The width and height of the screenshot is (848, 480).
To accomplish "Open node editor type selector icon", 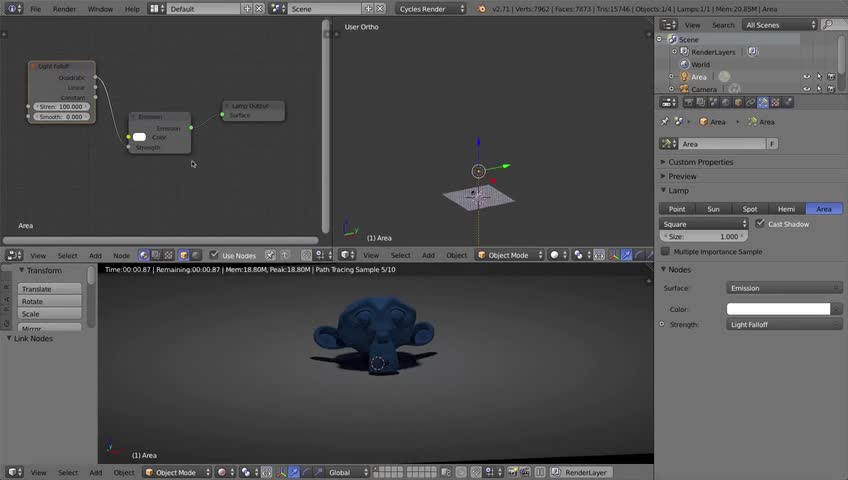I will coord(14,255).
